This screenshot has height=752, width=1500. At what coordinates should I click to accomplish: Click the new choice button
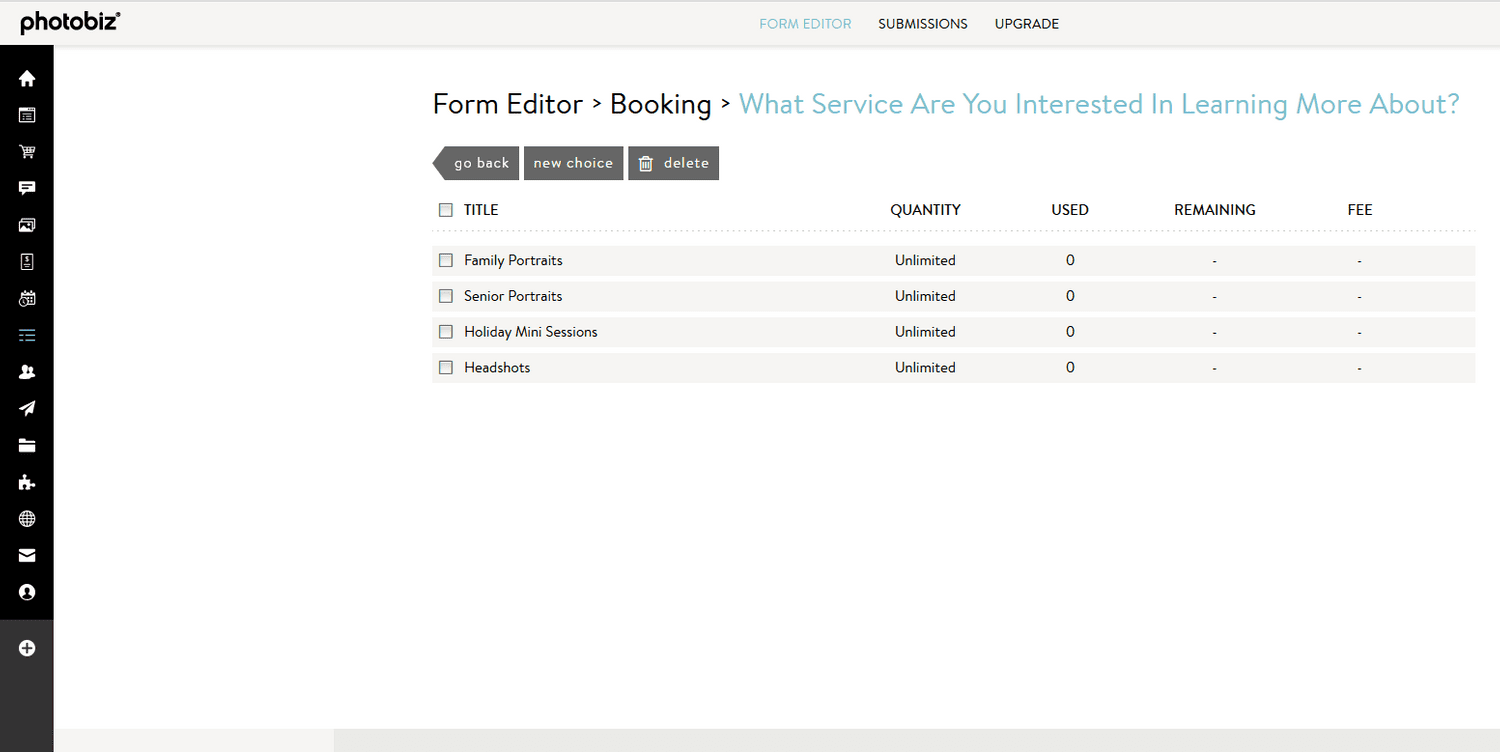pyautogui.click(x=573, y=162)
